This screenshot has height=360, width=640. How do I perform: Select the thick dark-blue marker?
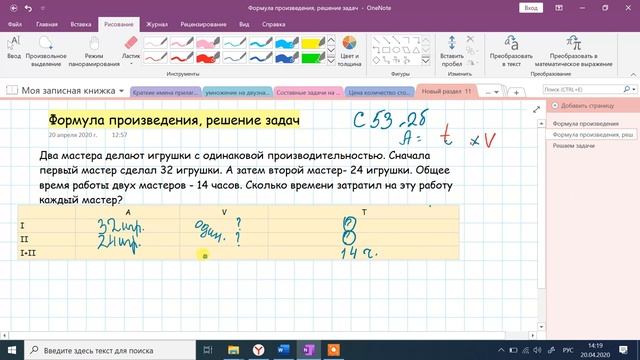287,58
